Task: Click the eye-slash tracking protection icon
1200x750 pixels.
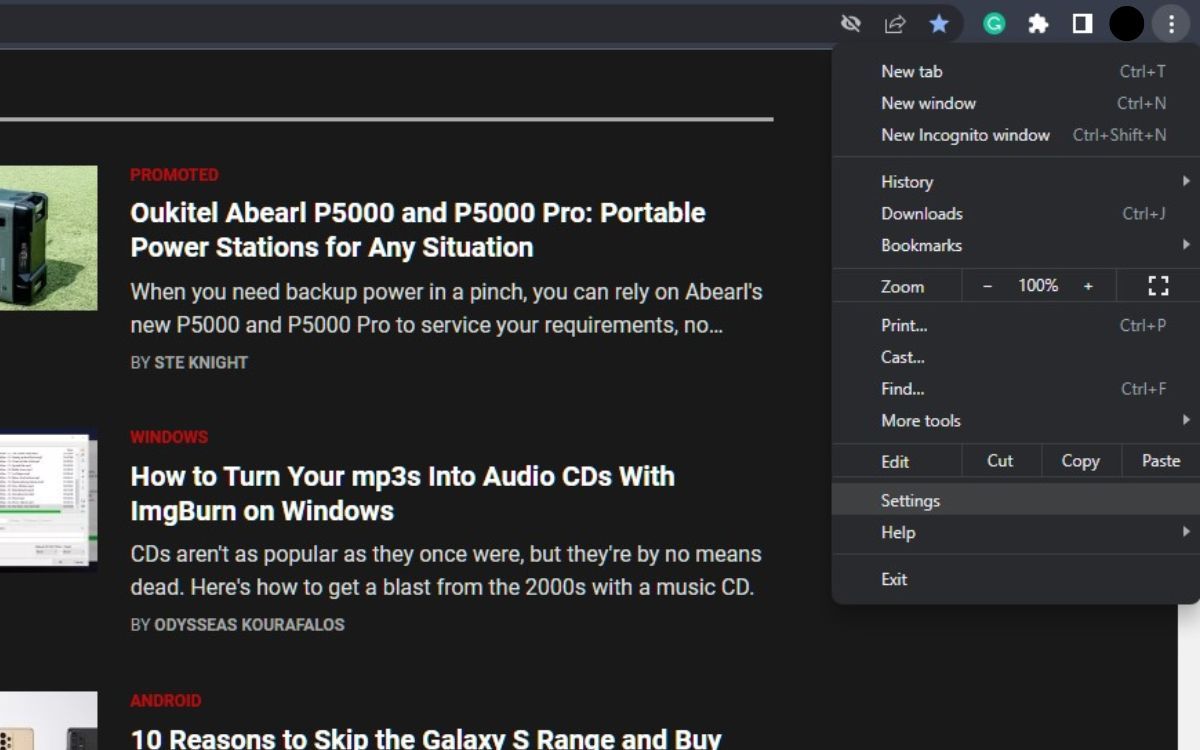Action: click(851, 23)
